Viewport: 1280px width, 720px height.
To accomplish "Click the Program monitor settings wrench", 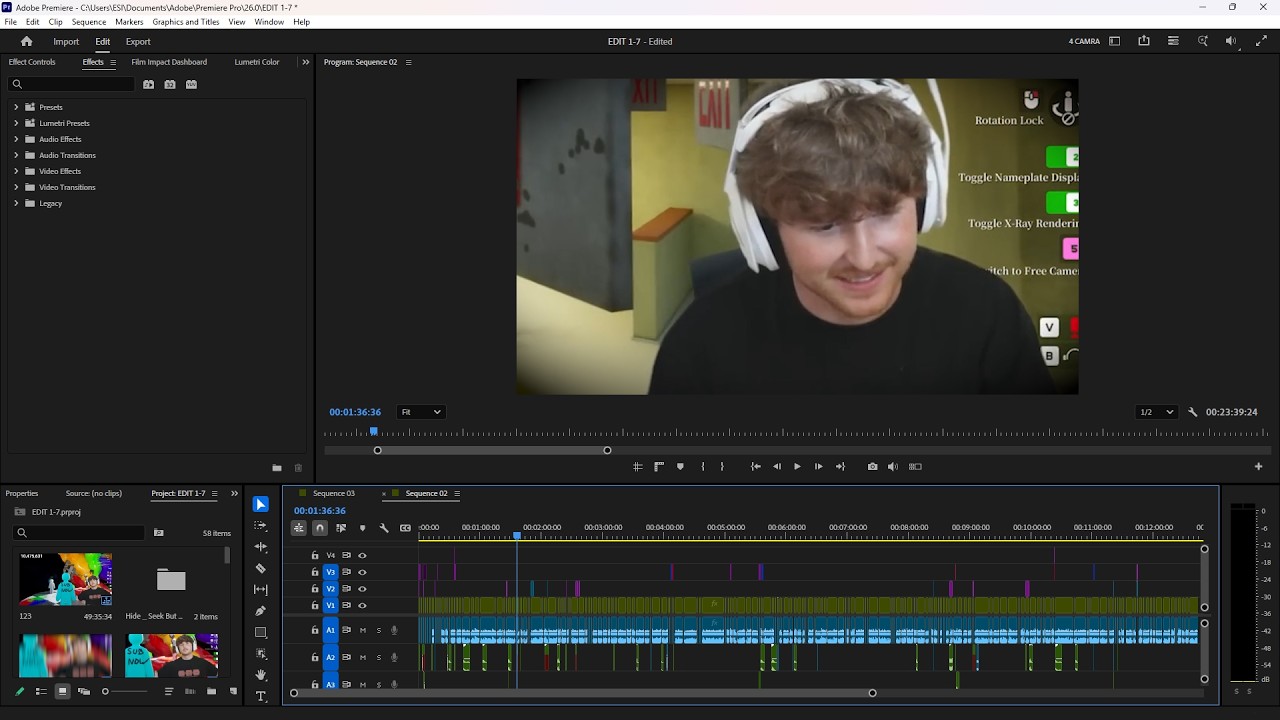I will [x=1192, y=412].
